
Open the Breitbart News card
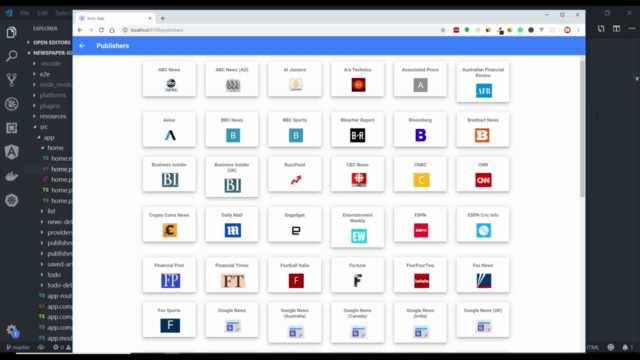483,129
